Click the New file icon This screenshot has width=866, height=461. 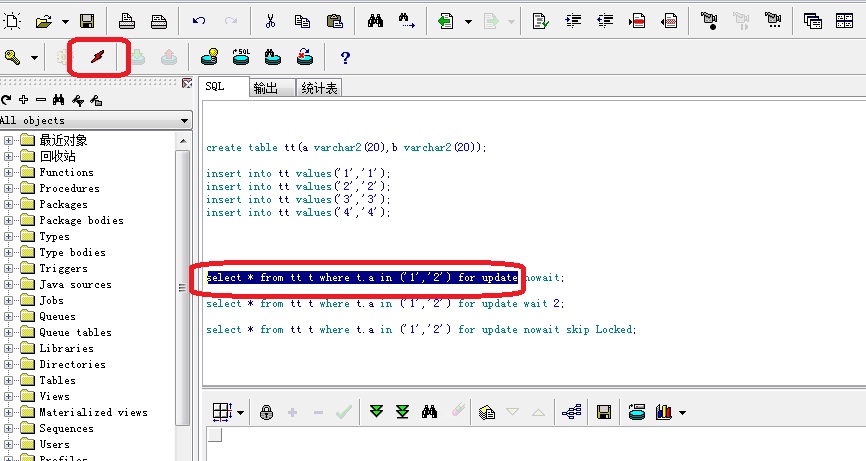click(x=12, y=21)
